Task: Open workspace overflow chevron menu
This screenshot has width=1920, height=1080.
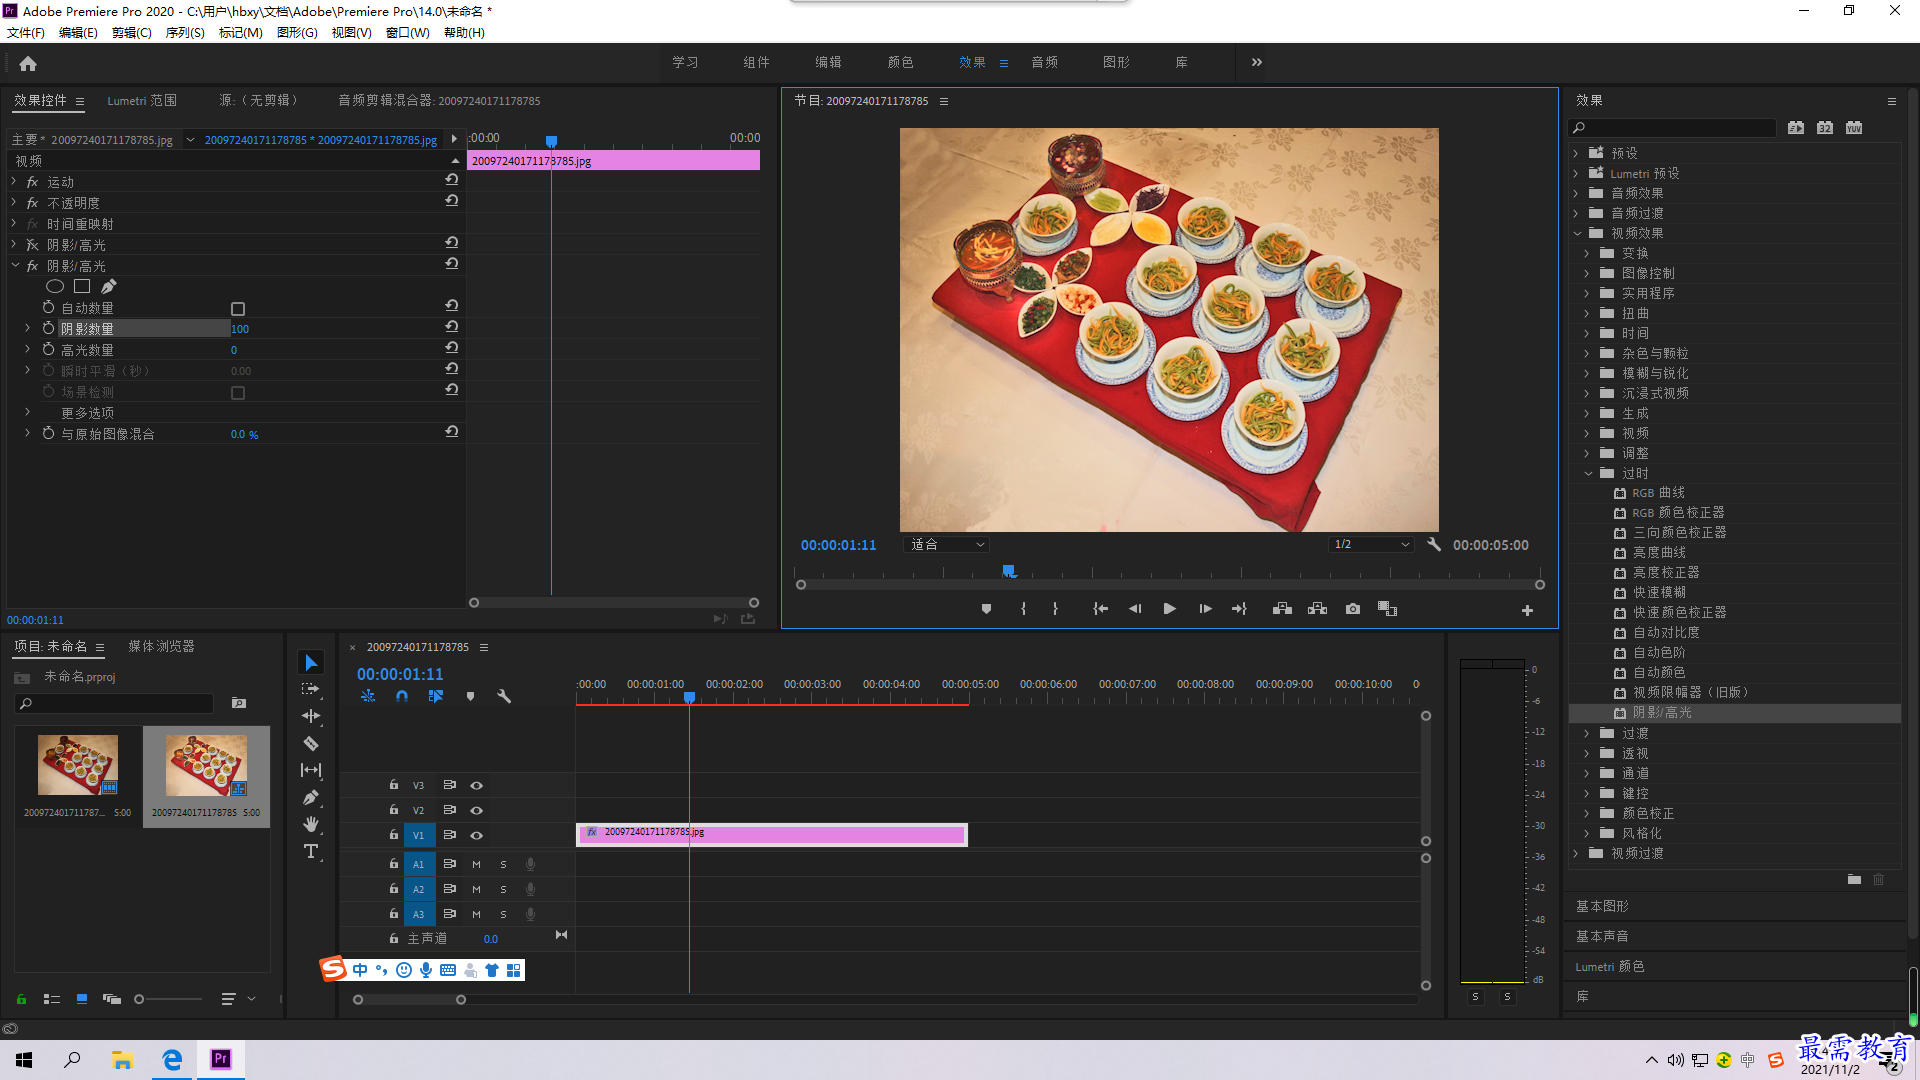Action: 1257,62
